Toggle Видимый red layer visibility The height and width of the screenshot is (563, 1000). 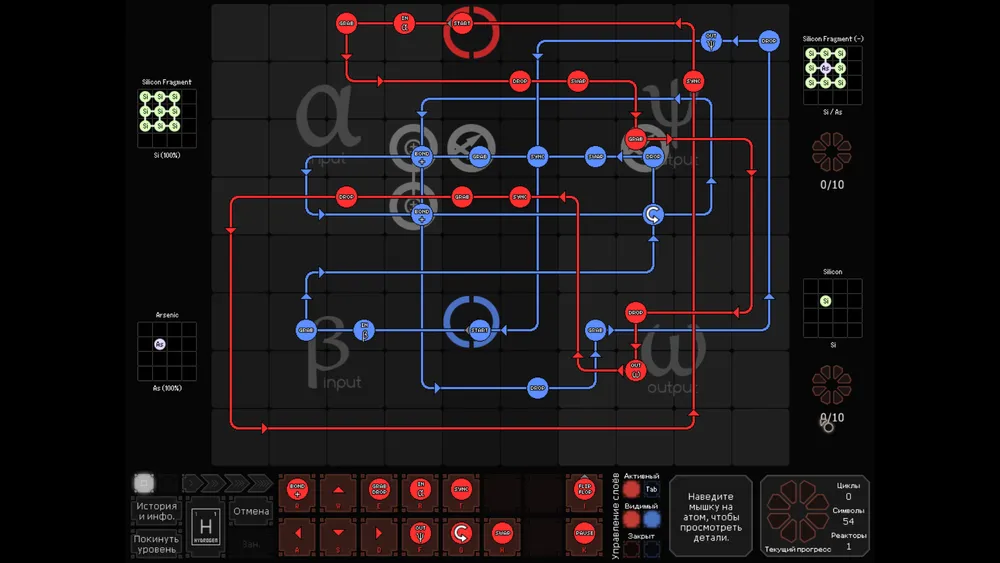click(x=631, y=520)
